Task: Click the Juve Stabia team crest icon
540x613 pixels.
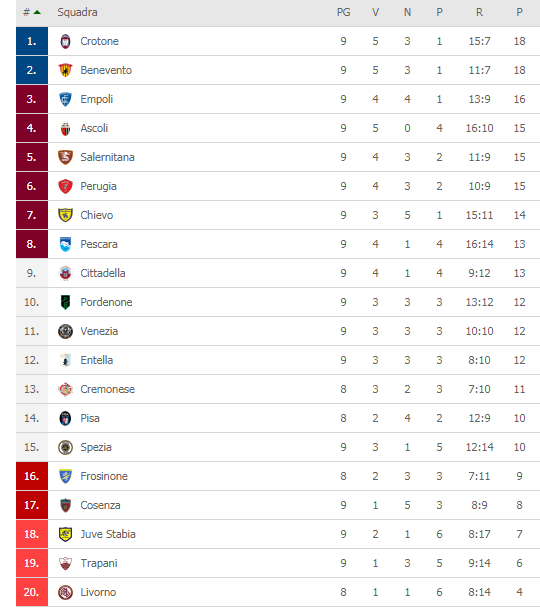Action: (x=65, y=534)
